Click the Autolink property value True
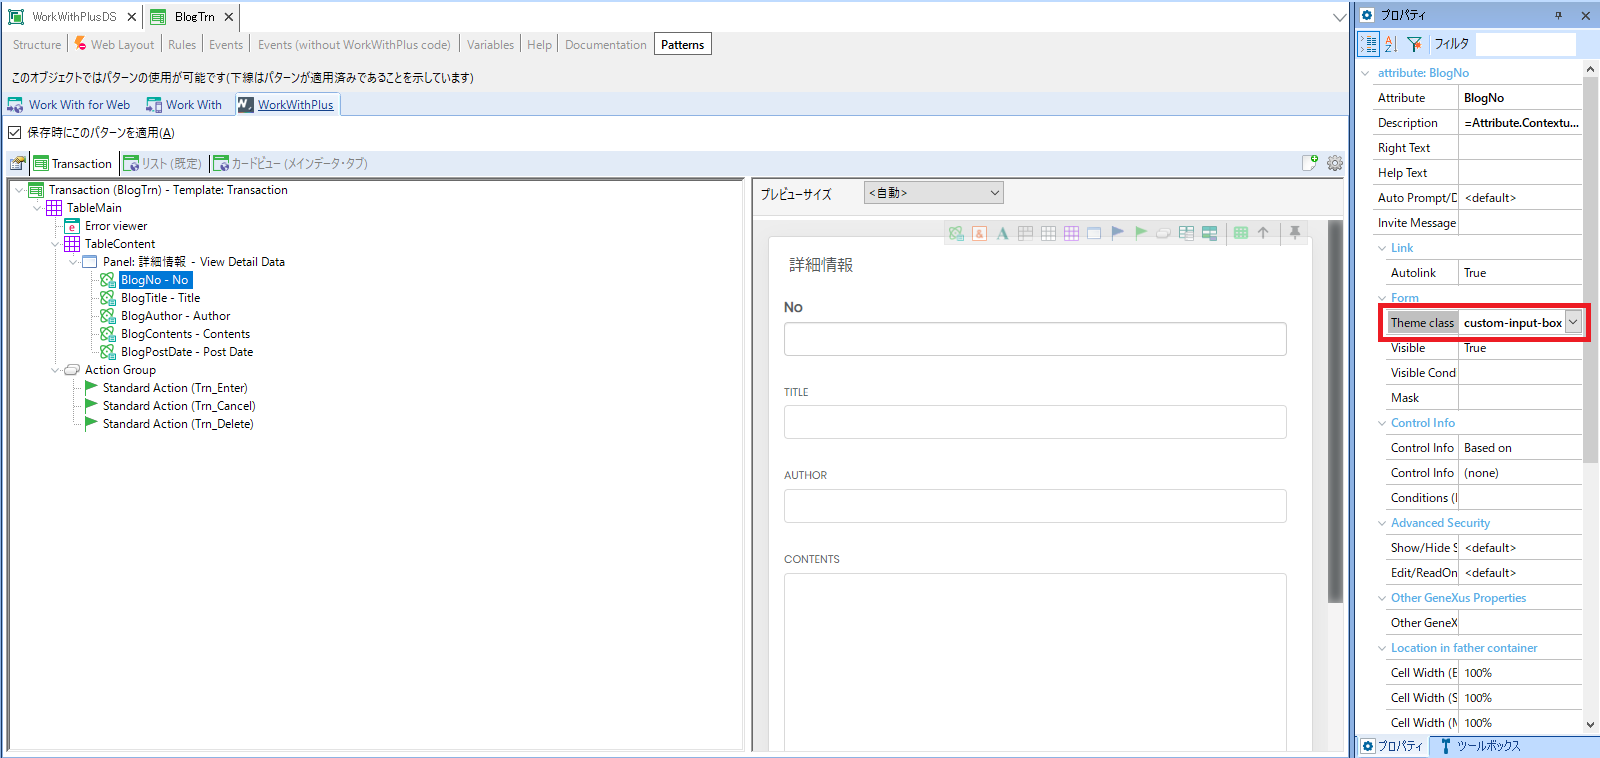 click(1519, 273)
